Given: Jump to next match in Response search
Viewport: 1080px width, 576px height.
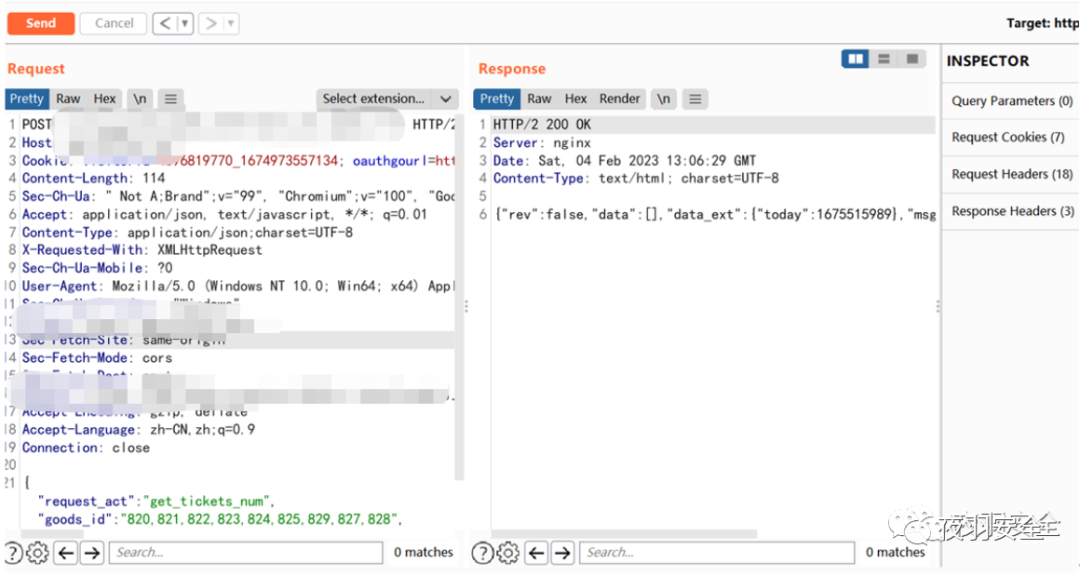Looking at the screenshot, I should [x=563, y=552].
